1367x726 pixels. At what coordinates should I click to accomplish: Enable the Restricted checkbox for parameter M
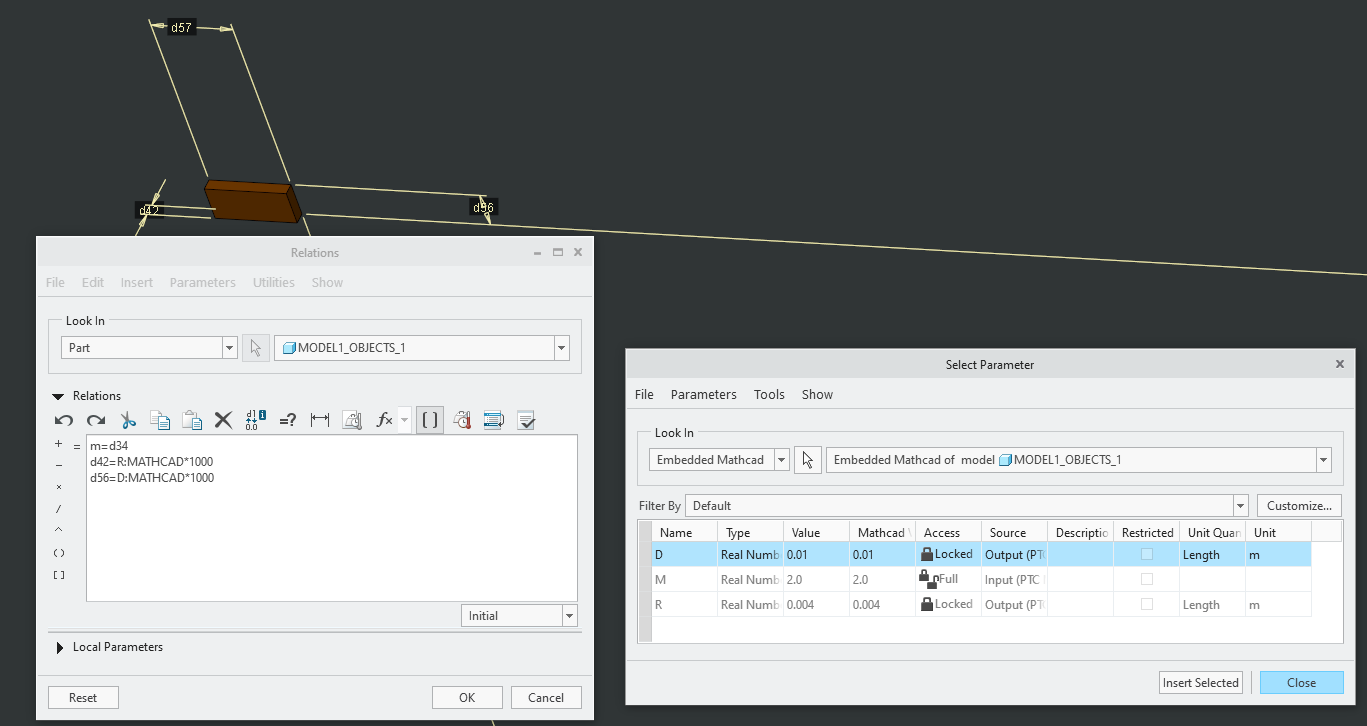[x=1145, y=578]
